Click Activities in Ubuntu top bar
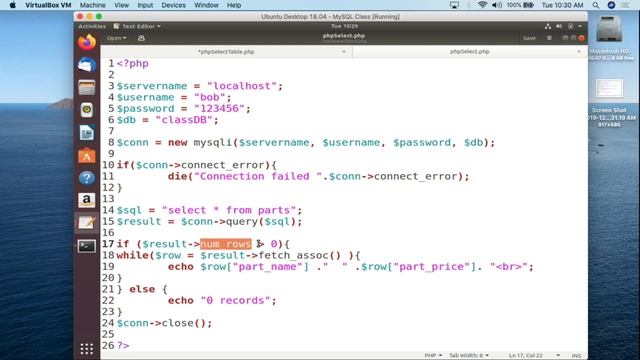 click(x=92, y=26)
